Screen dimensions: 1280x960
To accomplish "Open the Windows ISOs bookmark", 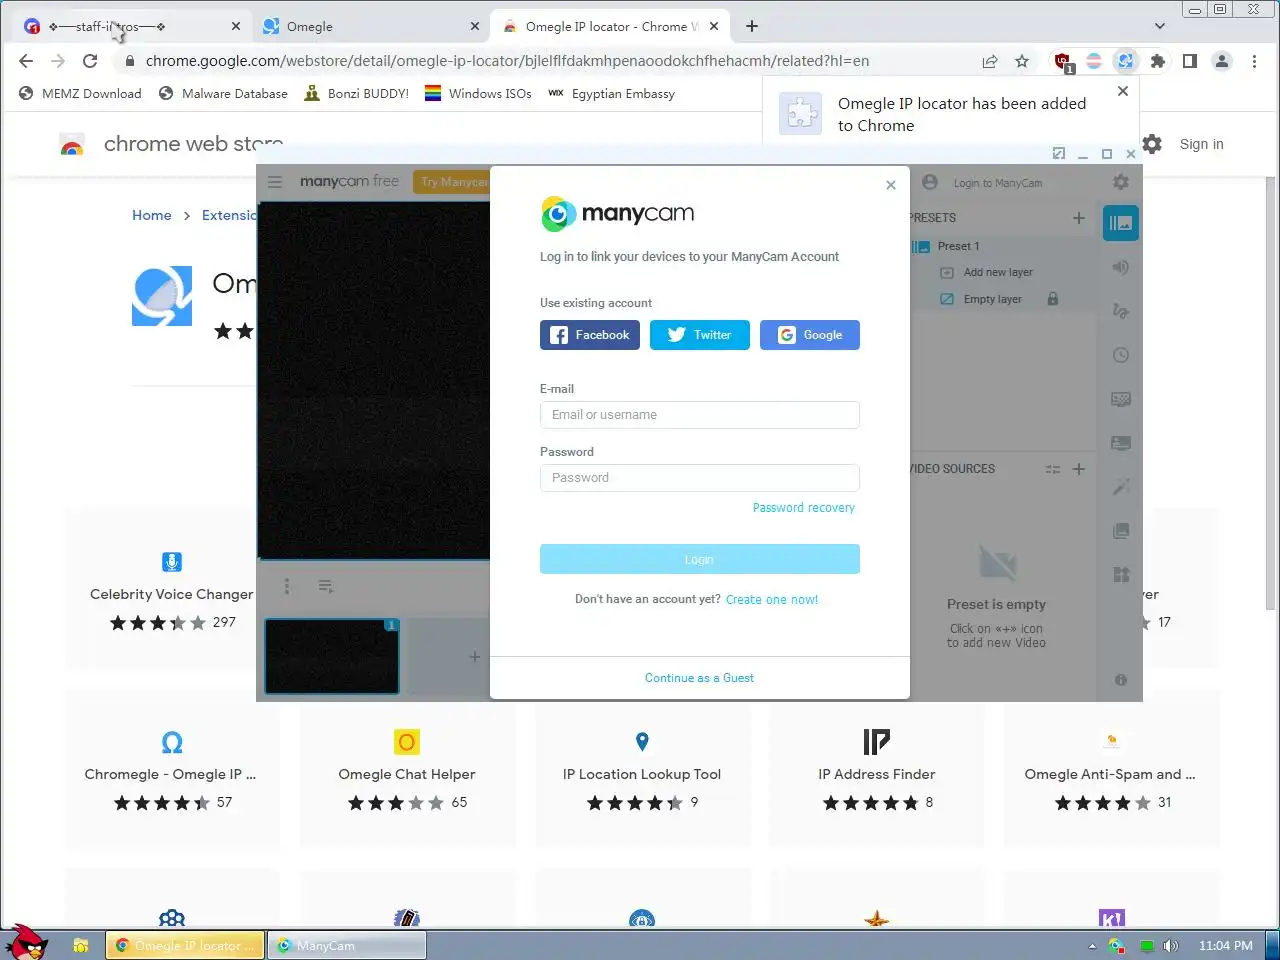I will click(478, 94).
